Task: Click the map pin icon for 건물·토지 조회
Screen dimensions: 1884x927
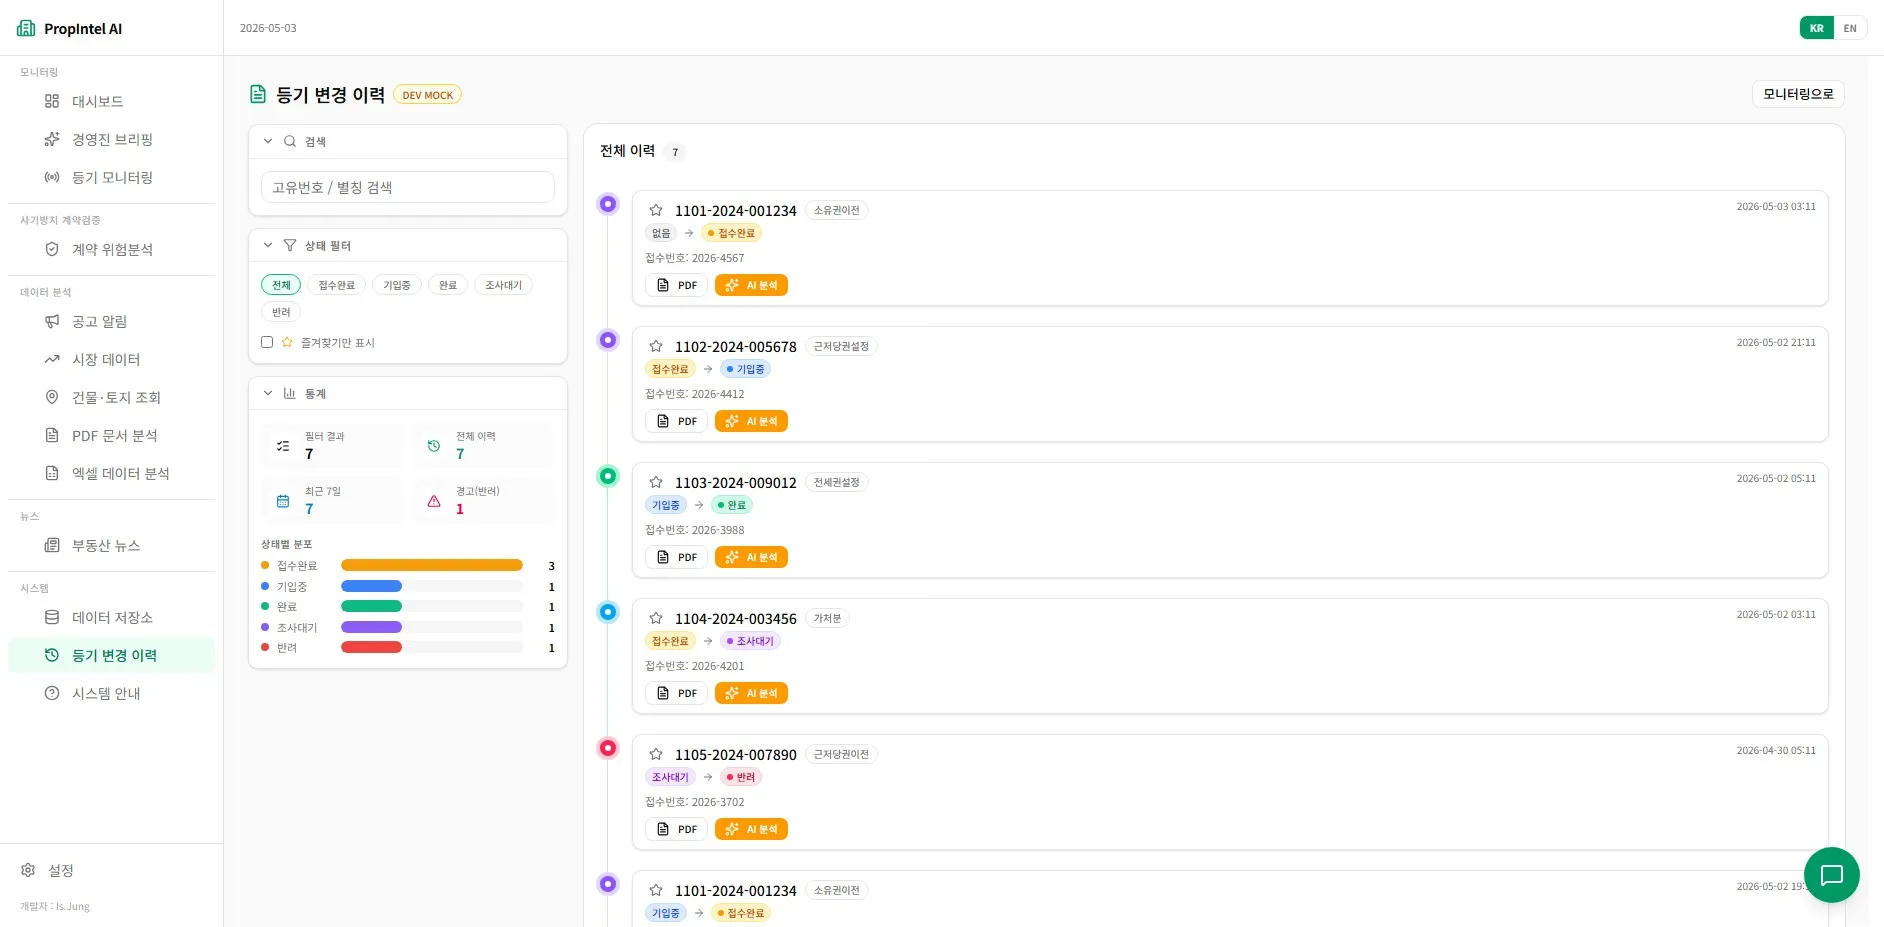Action: point(52,397)
